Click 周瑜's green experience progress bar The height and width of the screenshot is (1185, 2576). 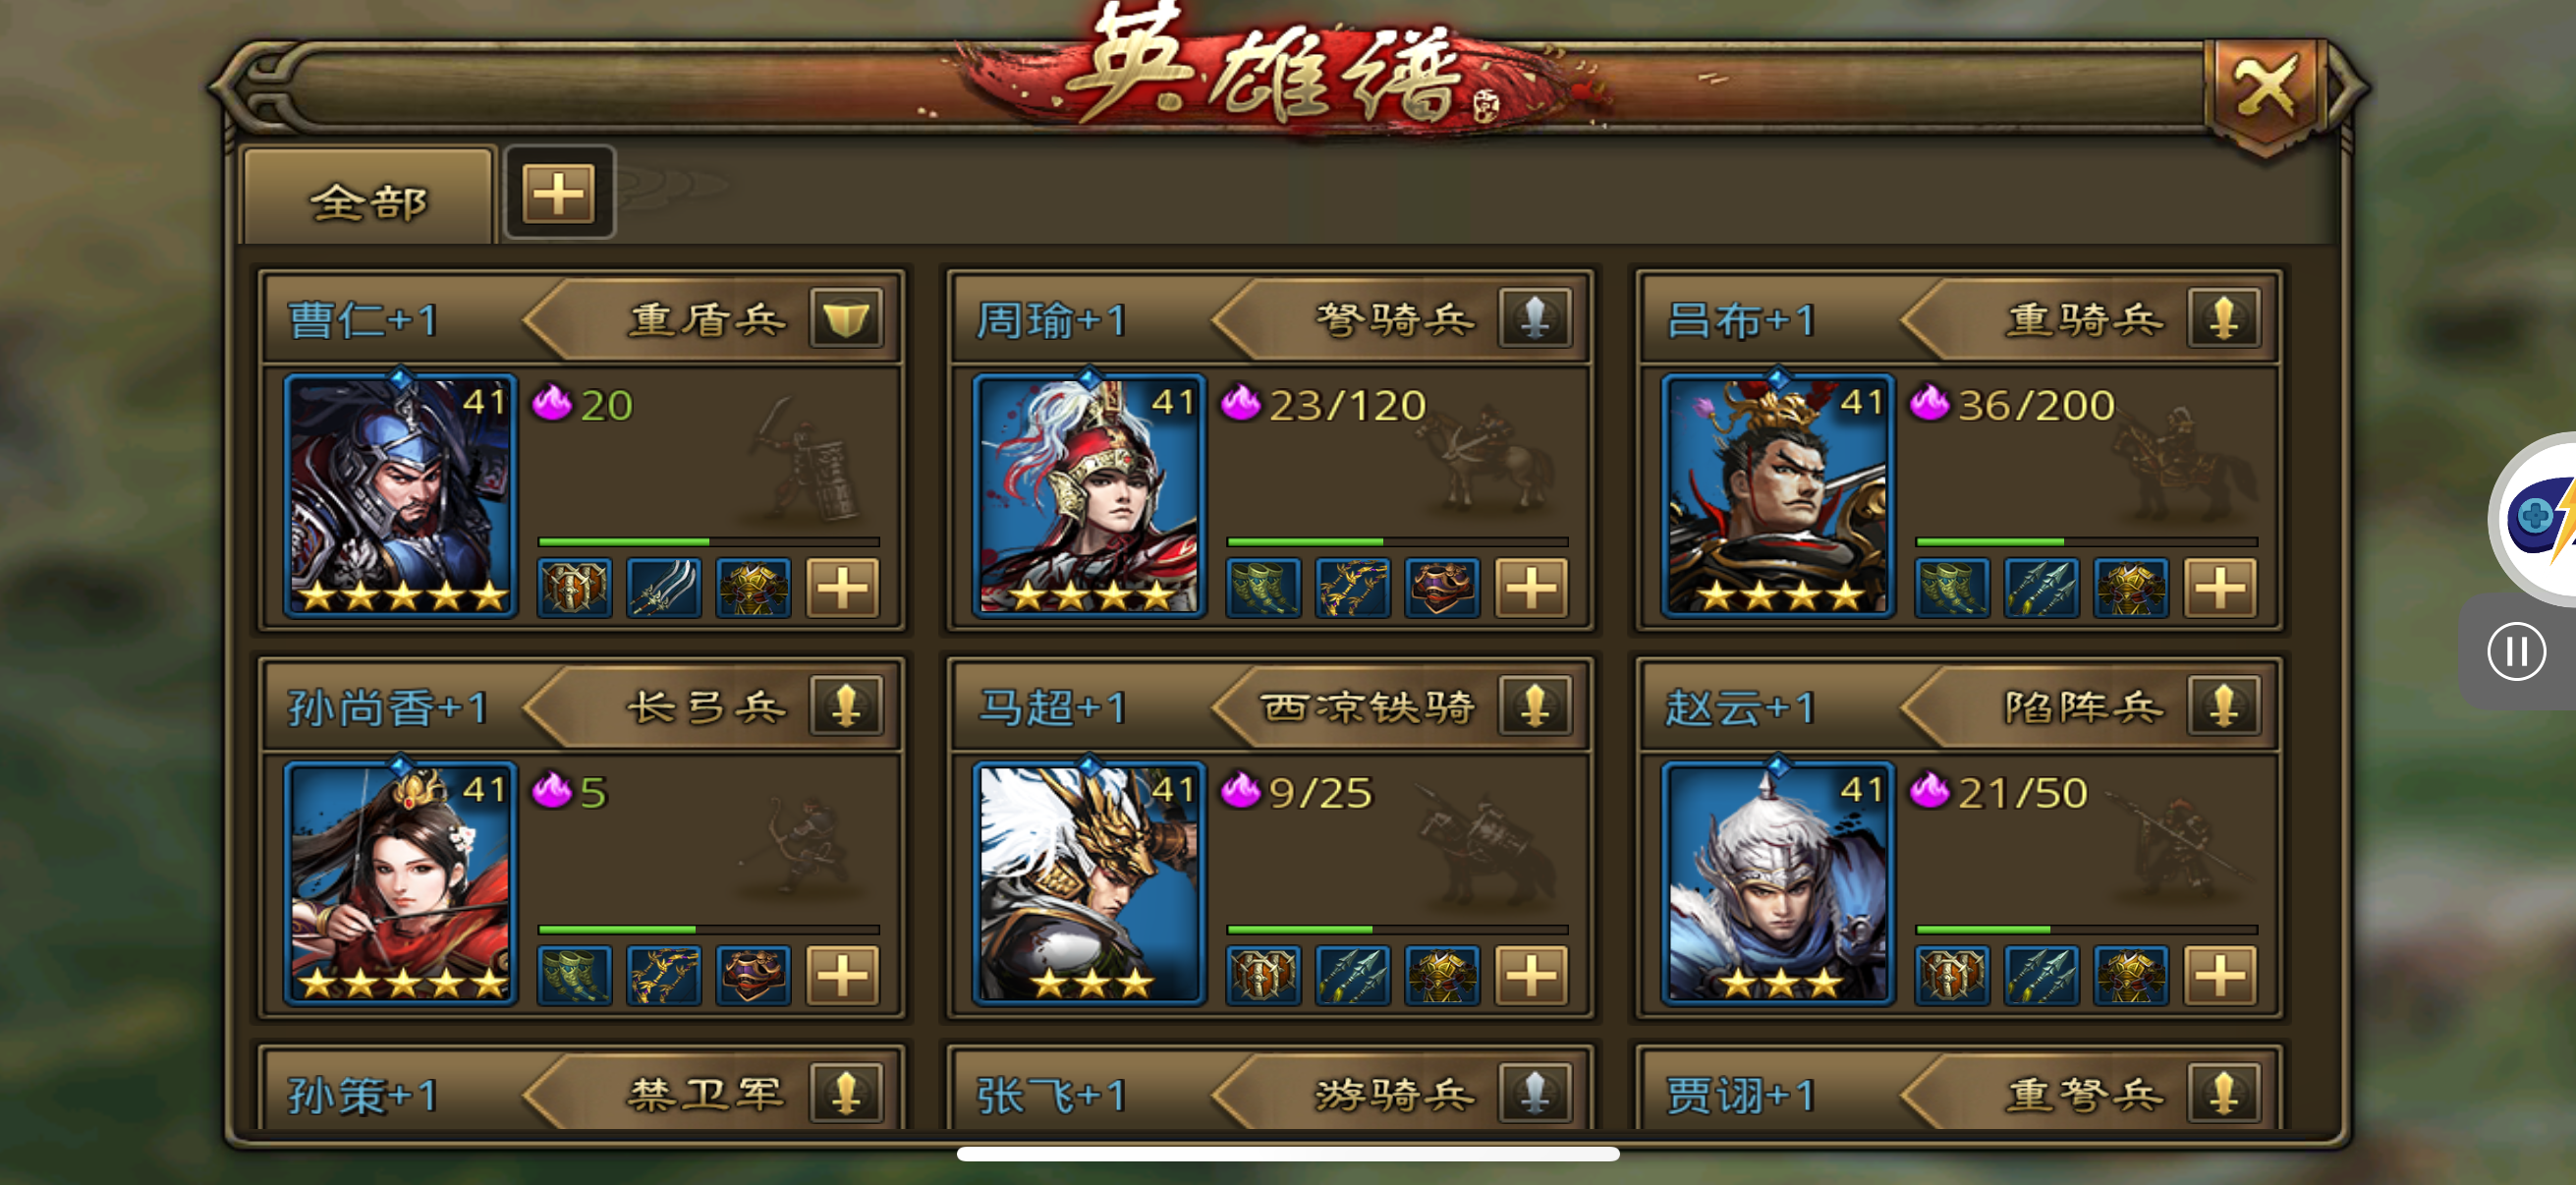pyautogui.click(x=1397, y=542)
